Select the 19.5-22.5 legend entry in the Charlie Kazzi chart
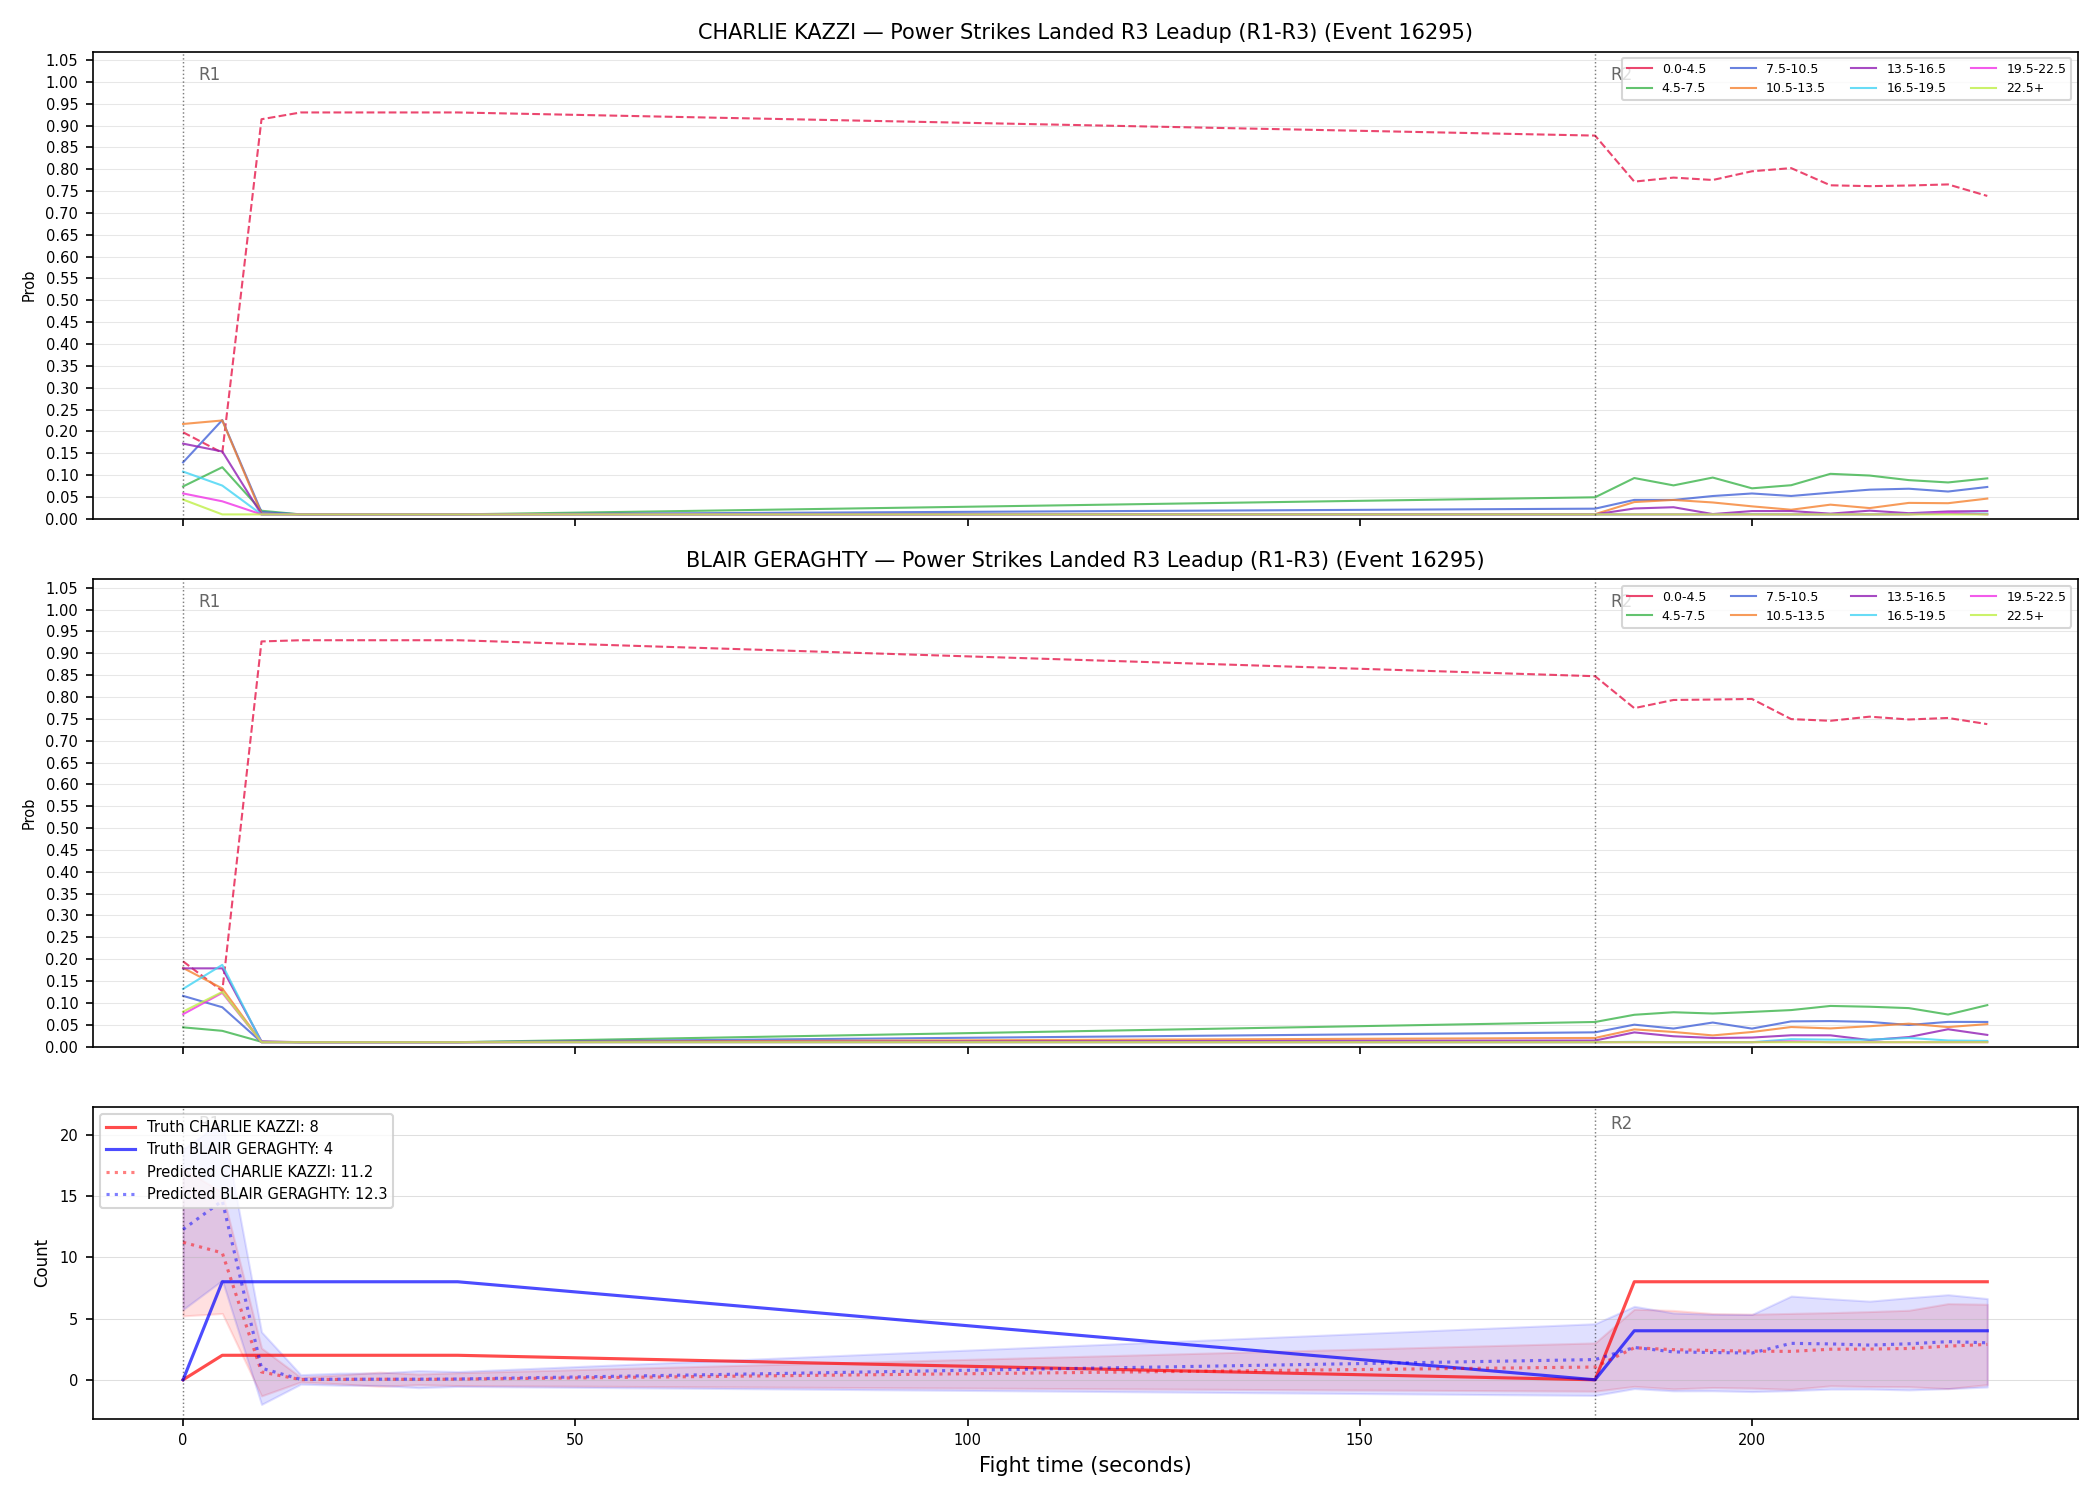Image resolution: width=2100 pixels, height=1500 pixels. 2019,69
